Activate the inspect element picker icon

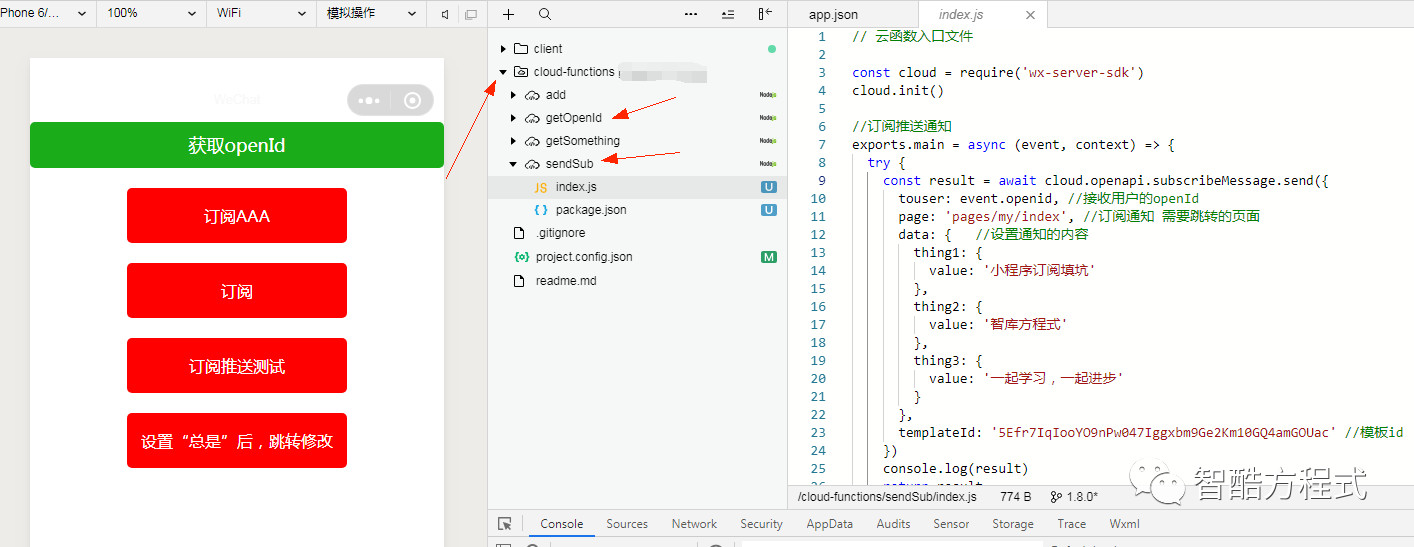pos(505,524)
